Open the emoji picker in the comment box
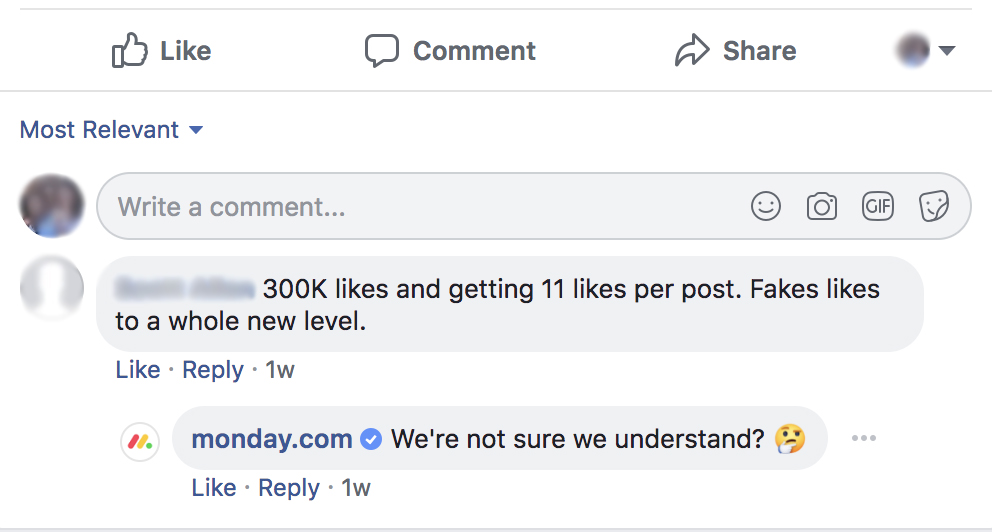This screenshot has width=992, height=532. 766,207
